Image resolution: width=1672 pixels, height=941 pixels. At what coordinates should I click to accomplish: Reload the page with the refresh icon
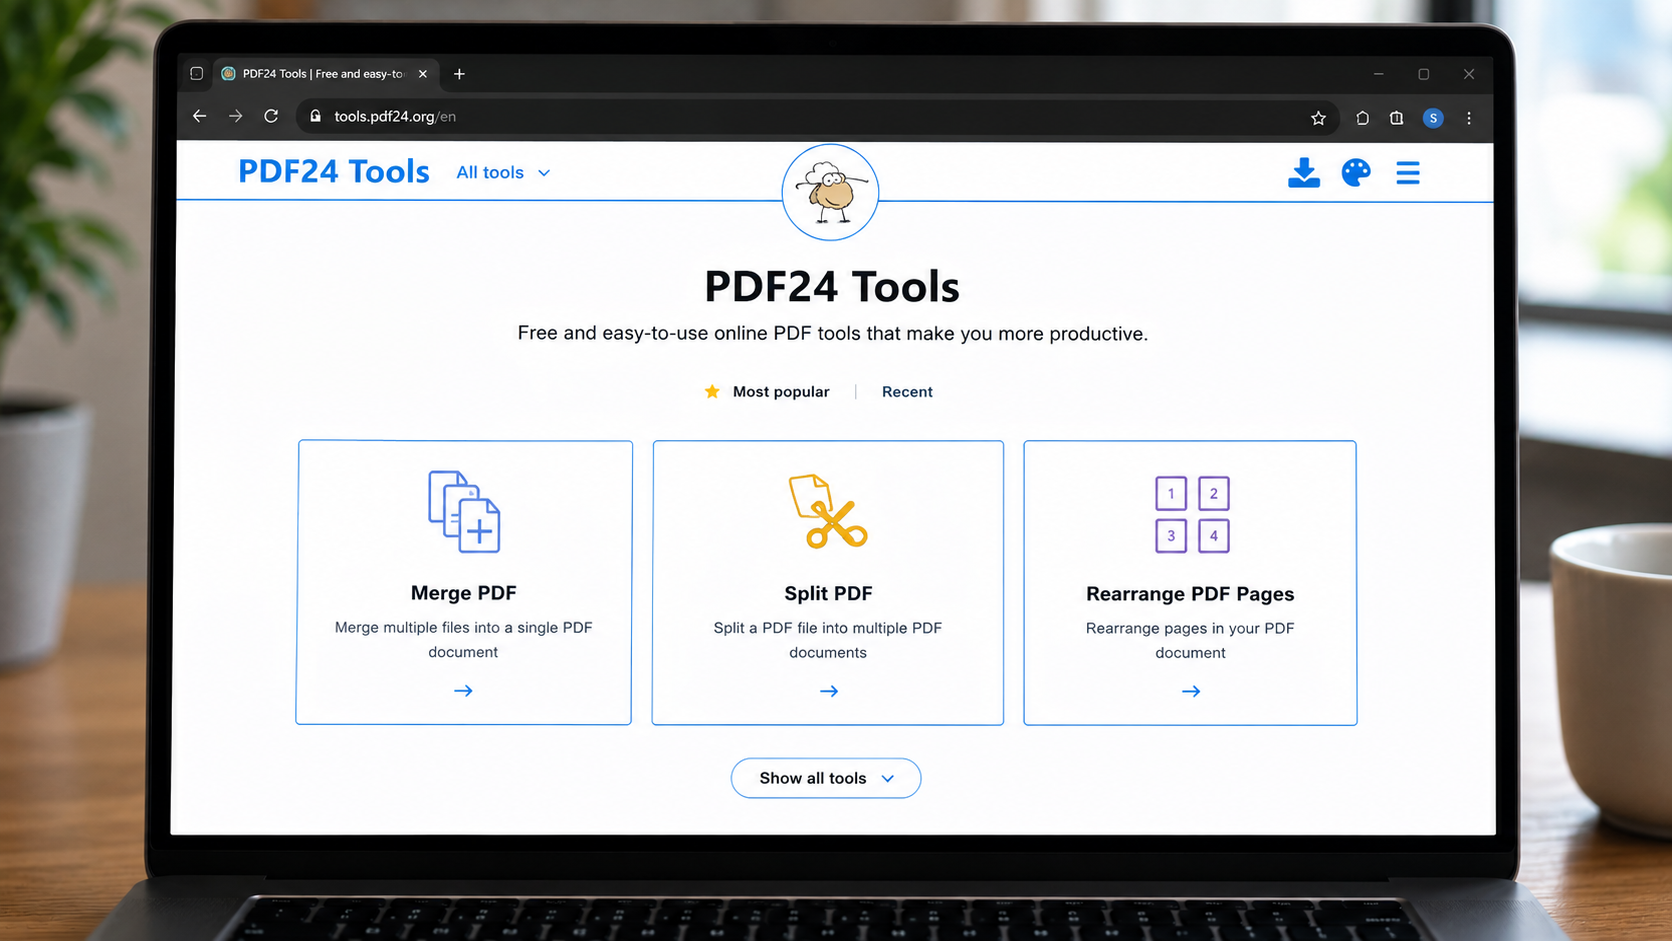(271, 116)
